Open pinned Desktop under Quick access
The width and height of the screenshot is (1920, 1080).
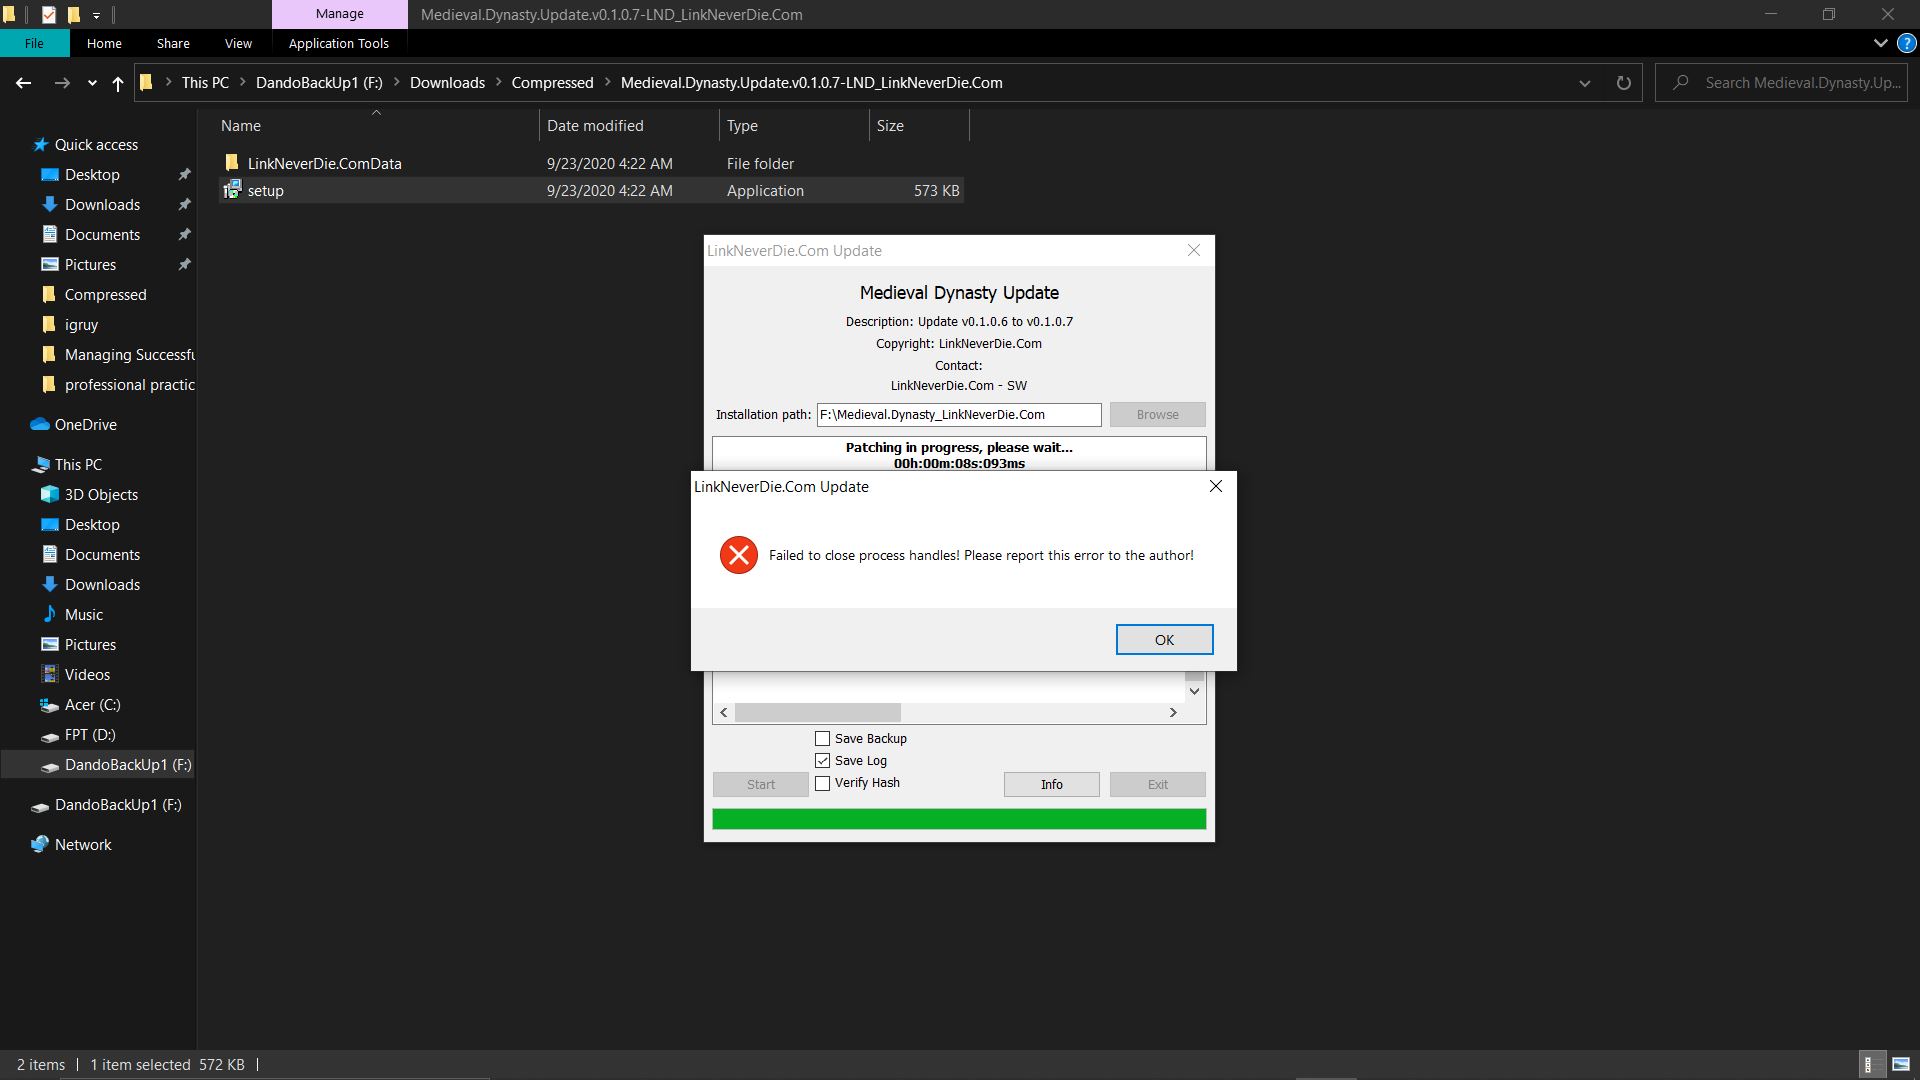point(92,175)
